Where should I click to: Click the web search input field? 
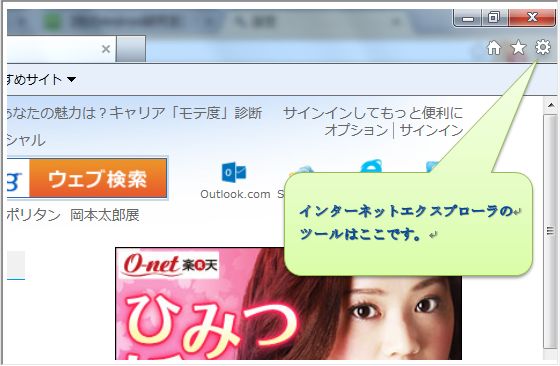point(18,178)
